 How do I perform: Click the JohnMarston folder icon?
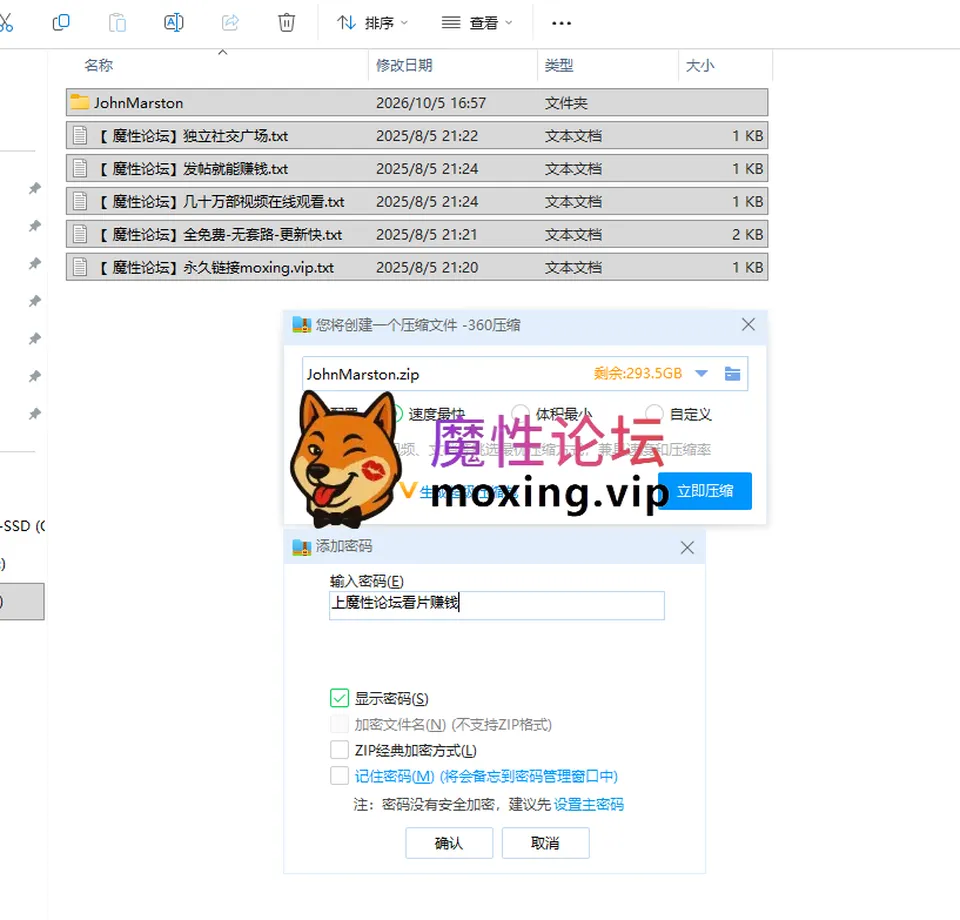pyautogui.click(x=80, y=102)
